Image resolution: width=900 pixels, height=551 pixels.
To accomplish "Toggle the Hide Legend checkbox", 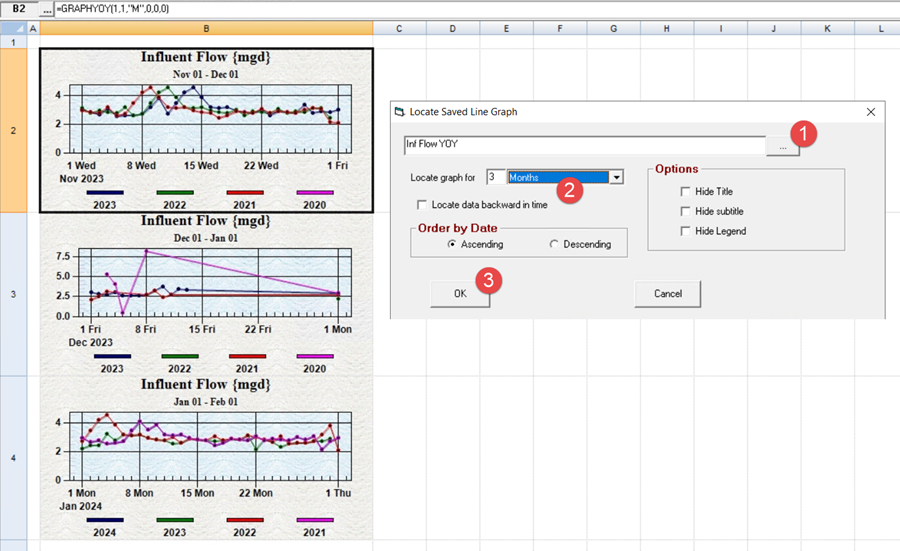I will 685,231.
